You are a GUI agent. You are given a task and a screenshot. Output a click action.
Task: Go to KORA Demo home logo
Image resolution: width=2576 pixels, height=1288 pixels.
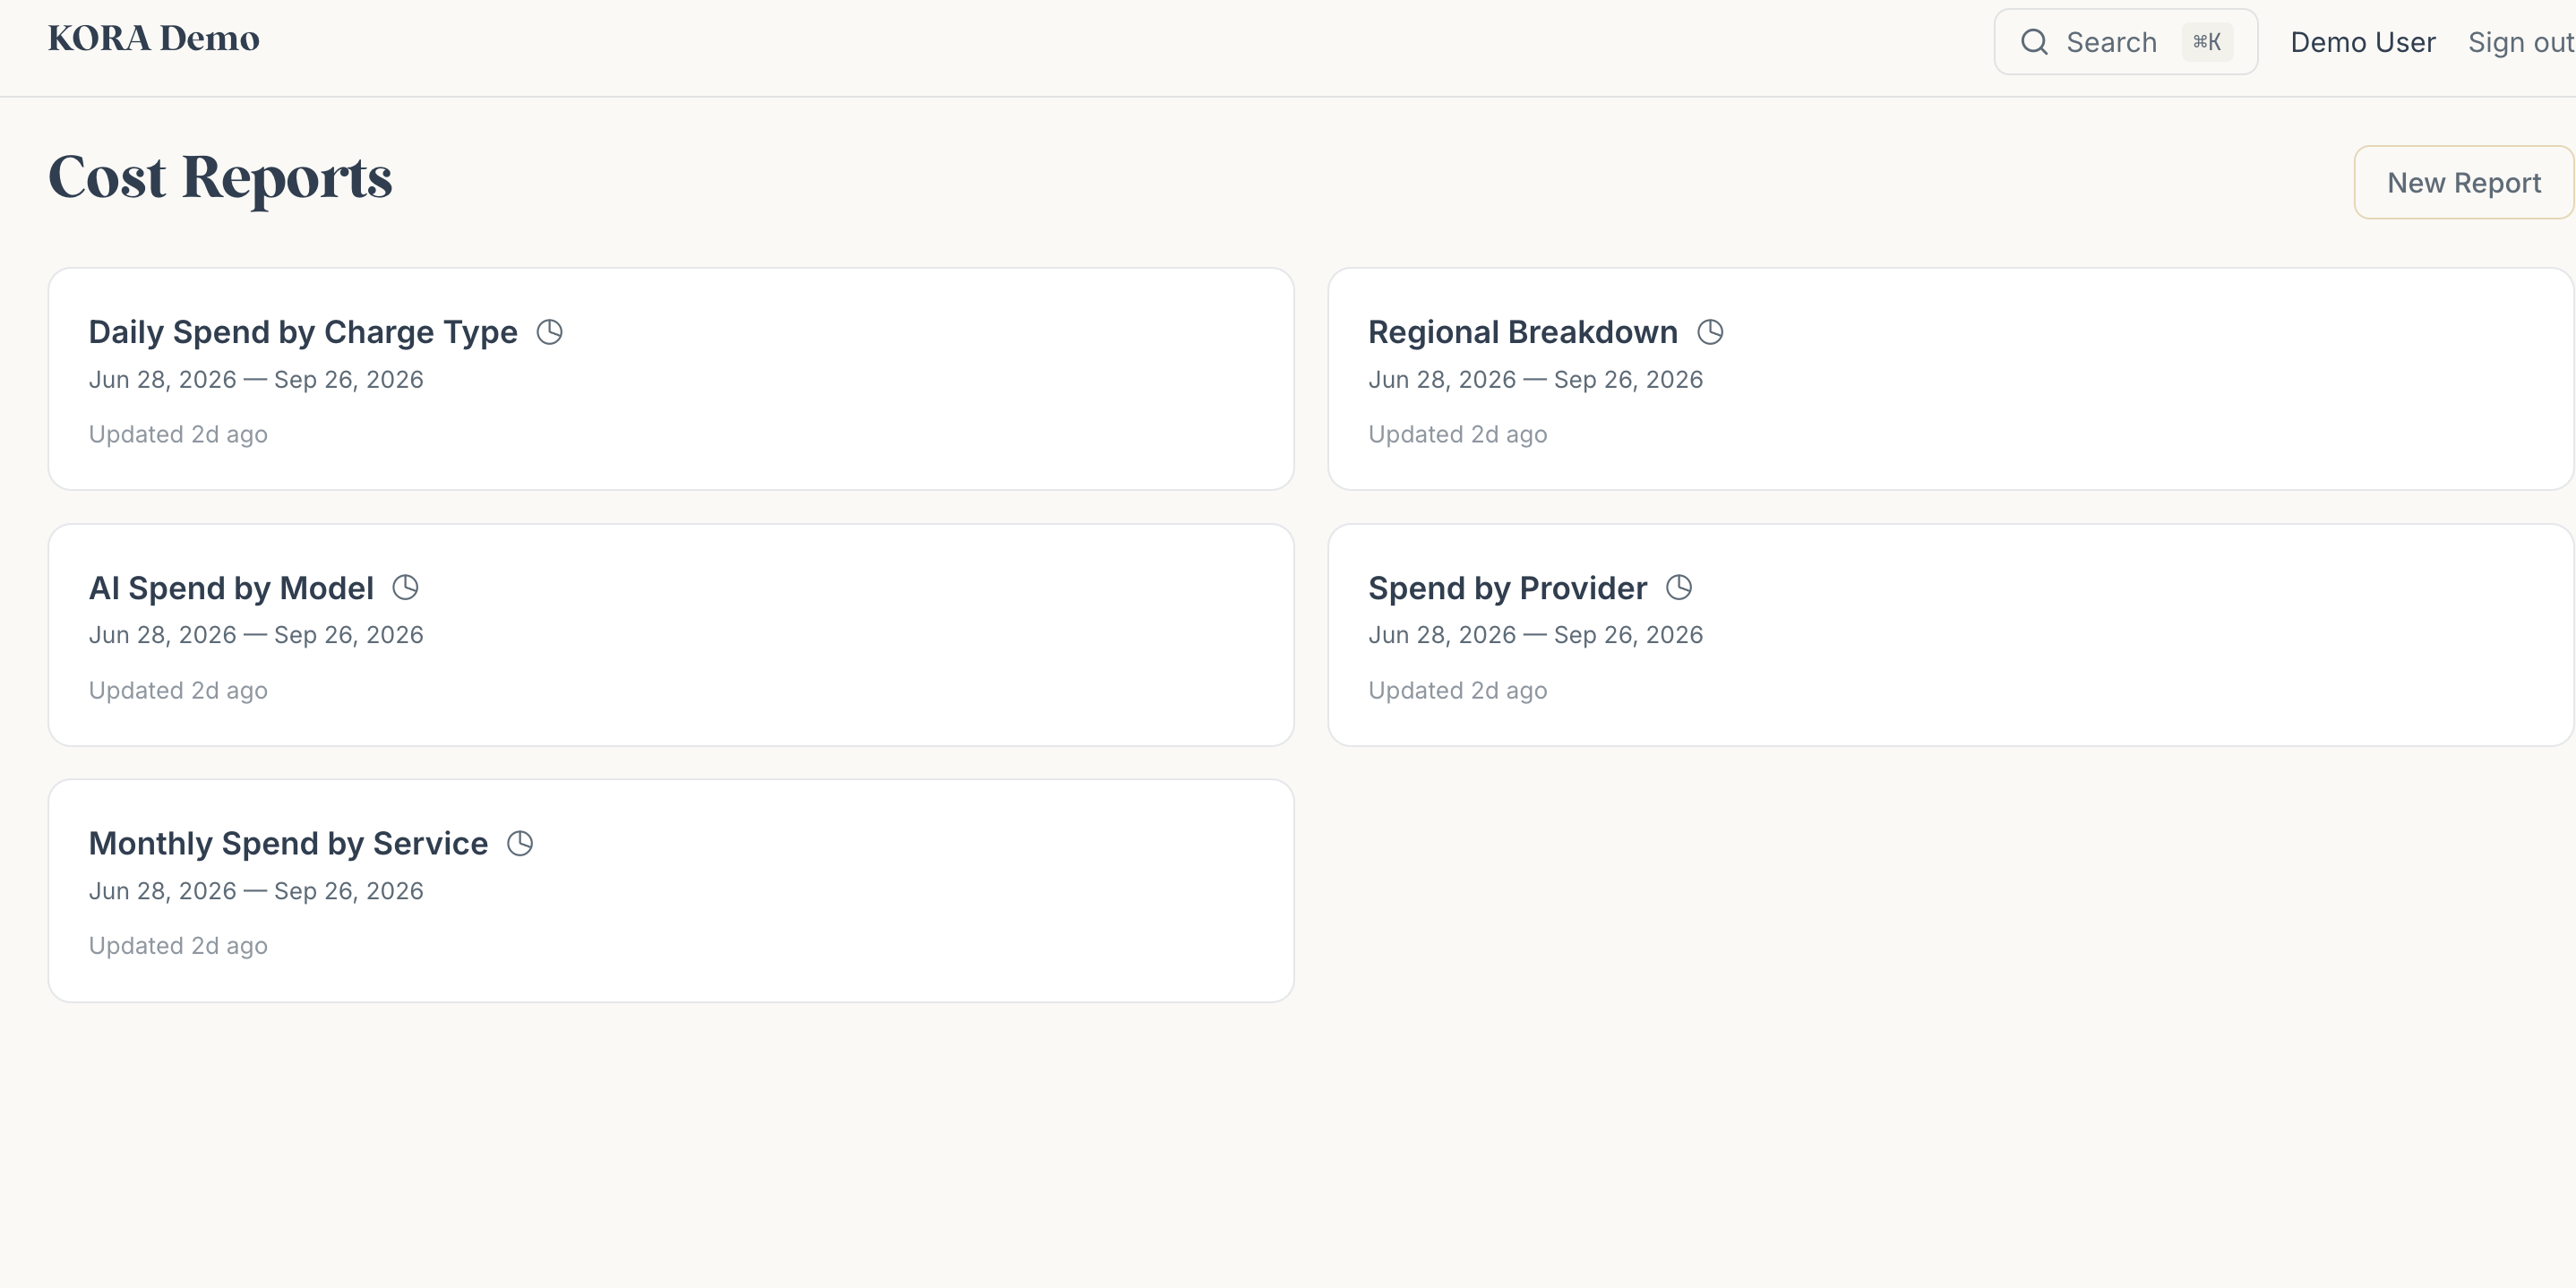154,38
